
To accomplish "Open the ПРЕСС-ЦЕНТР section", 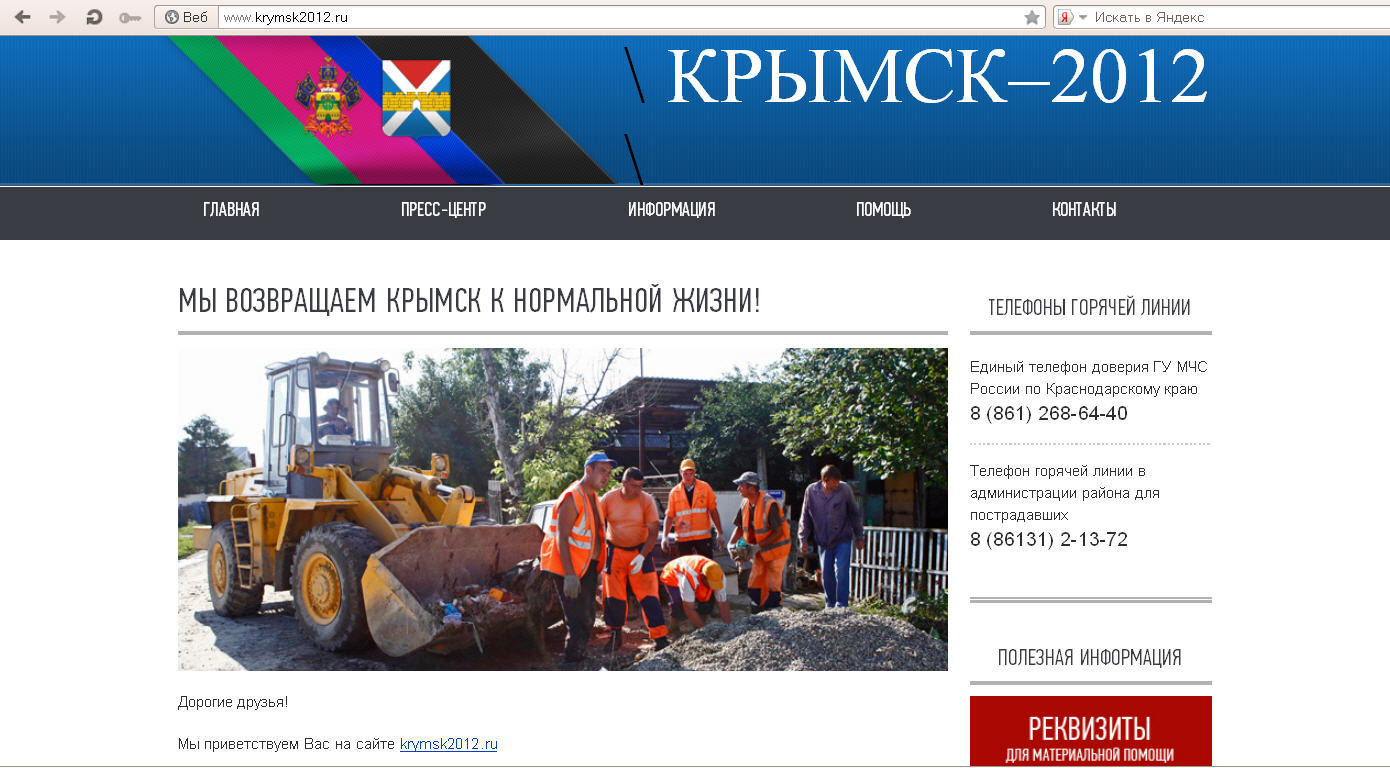I will coord(441,210).
